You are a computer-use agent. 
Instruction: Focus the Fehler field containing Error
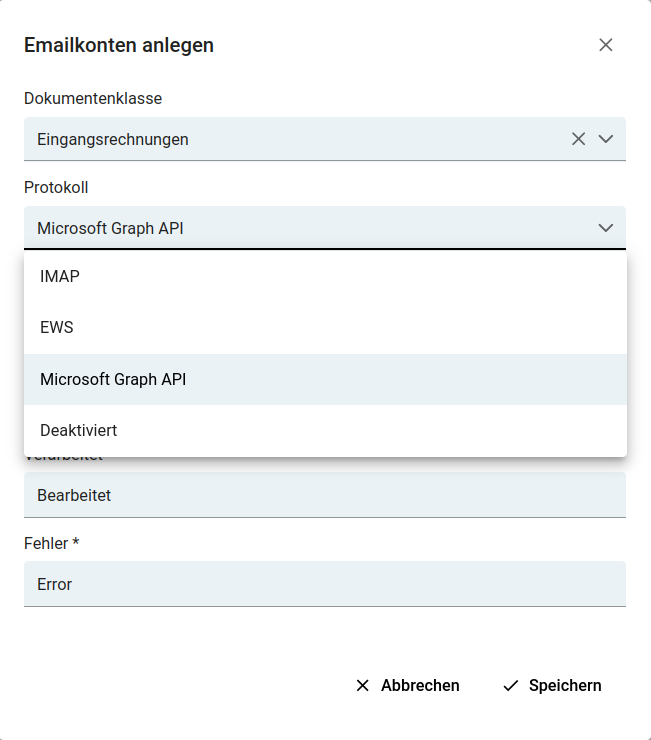click(x=324, y=584)
